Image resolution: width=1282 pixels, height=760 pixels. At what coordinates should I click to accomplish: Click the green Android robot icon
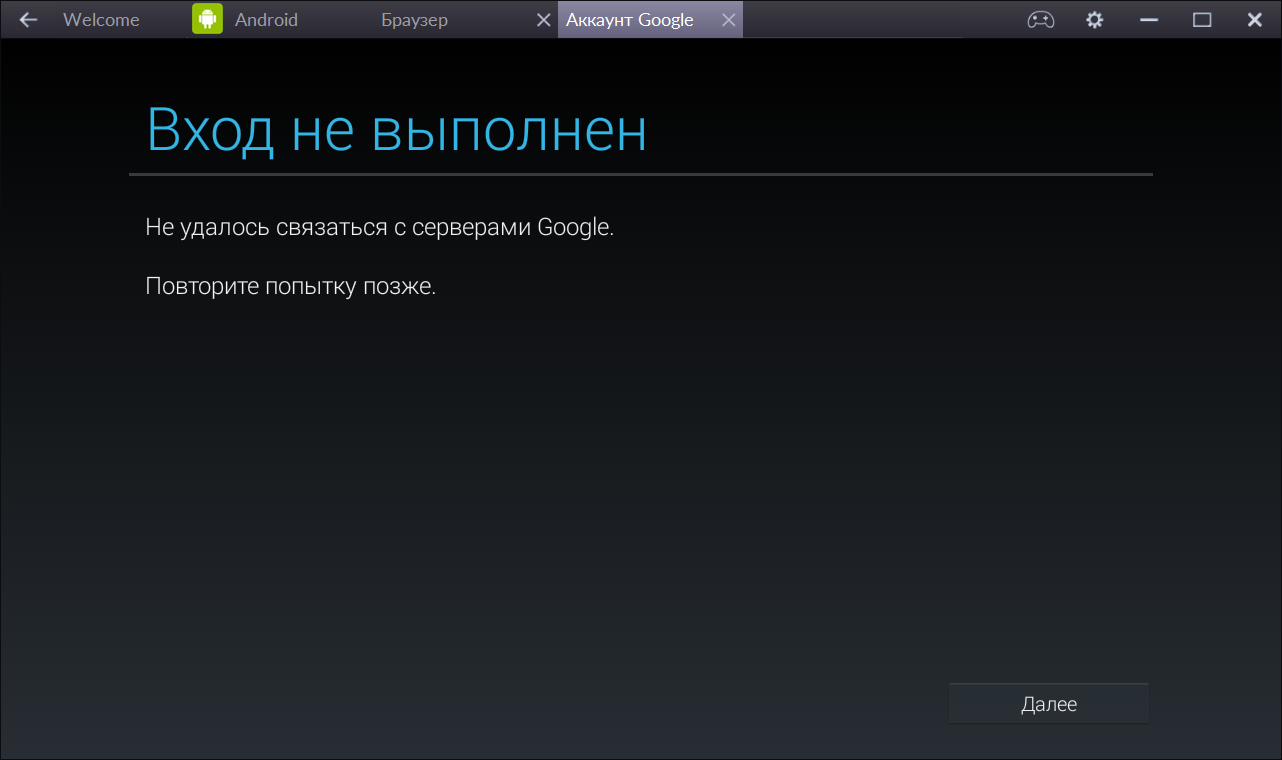207,19
